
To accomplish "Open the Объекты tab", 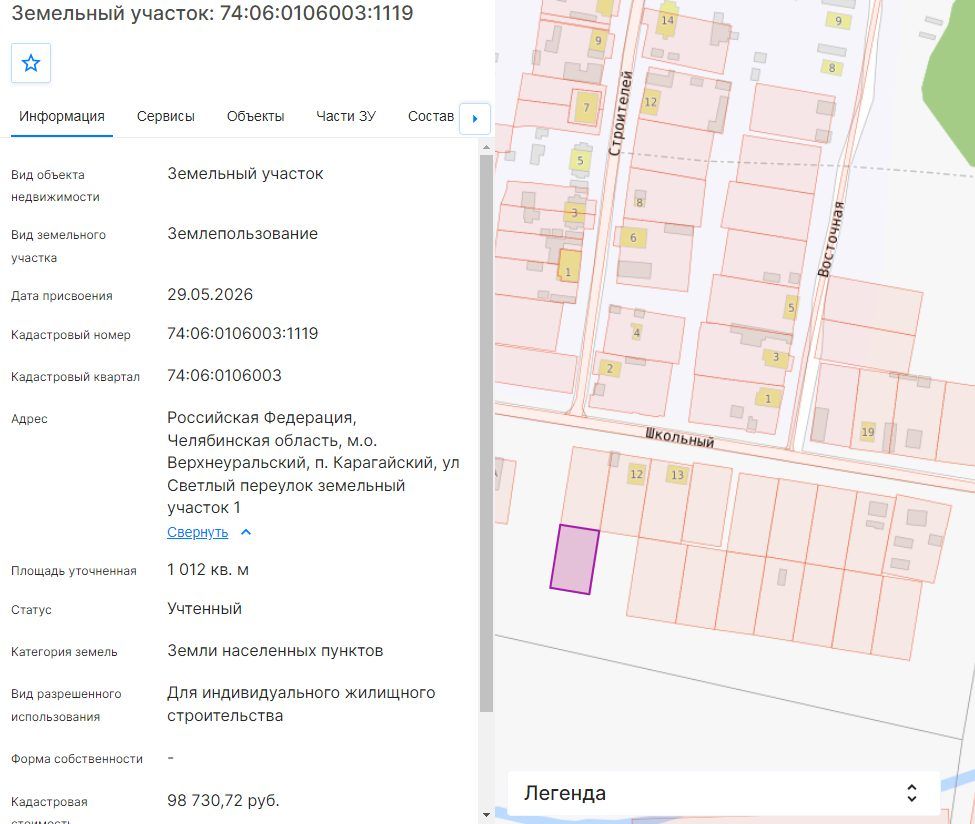I will click(256, 116).
